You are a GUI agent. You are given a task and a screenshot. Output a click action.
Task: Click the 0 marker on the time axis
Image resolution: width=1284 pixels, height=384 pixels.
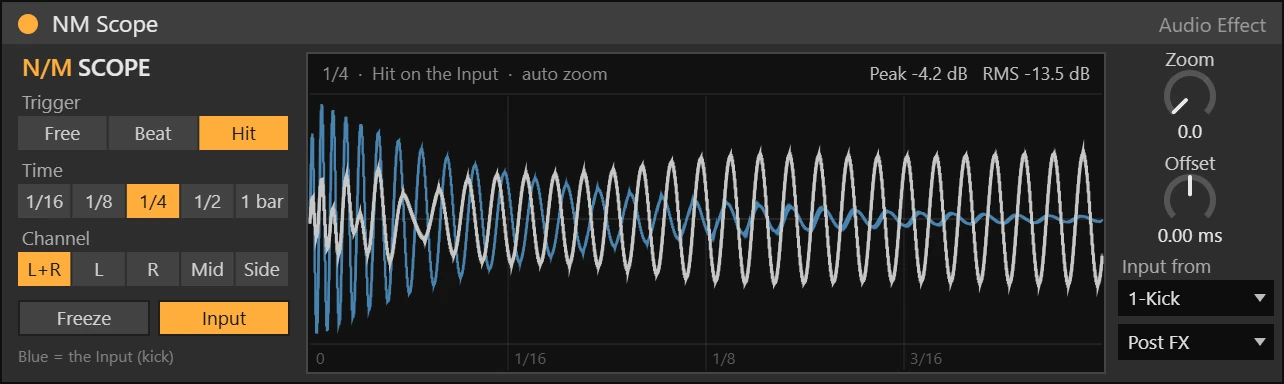tap(320, 358)
